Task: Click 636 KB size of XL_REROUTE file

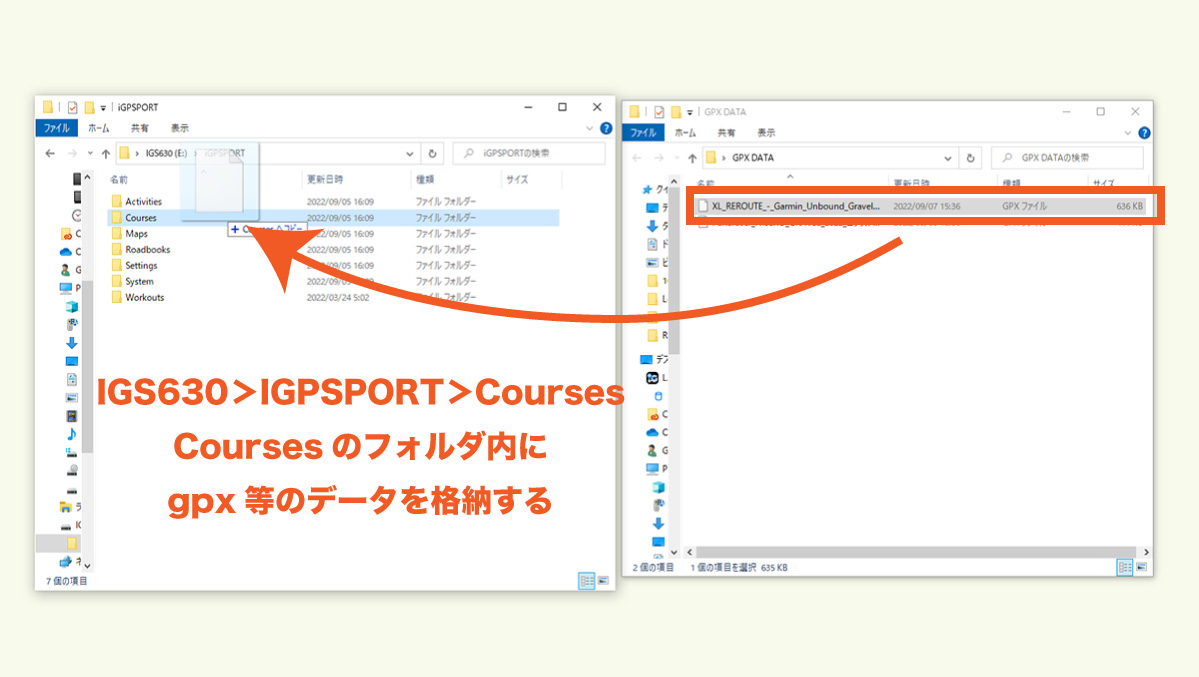Action: coord(1129,206)
